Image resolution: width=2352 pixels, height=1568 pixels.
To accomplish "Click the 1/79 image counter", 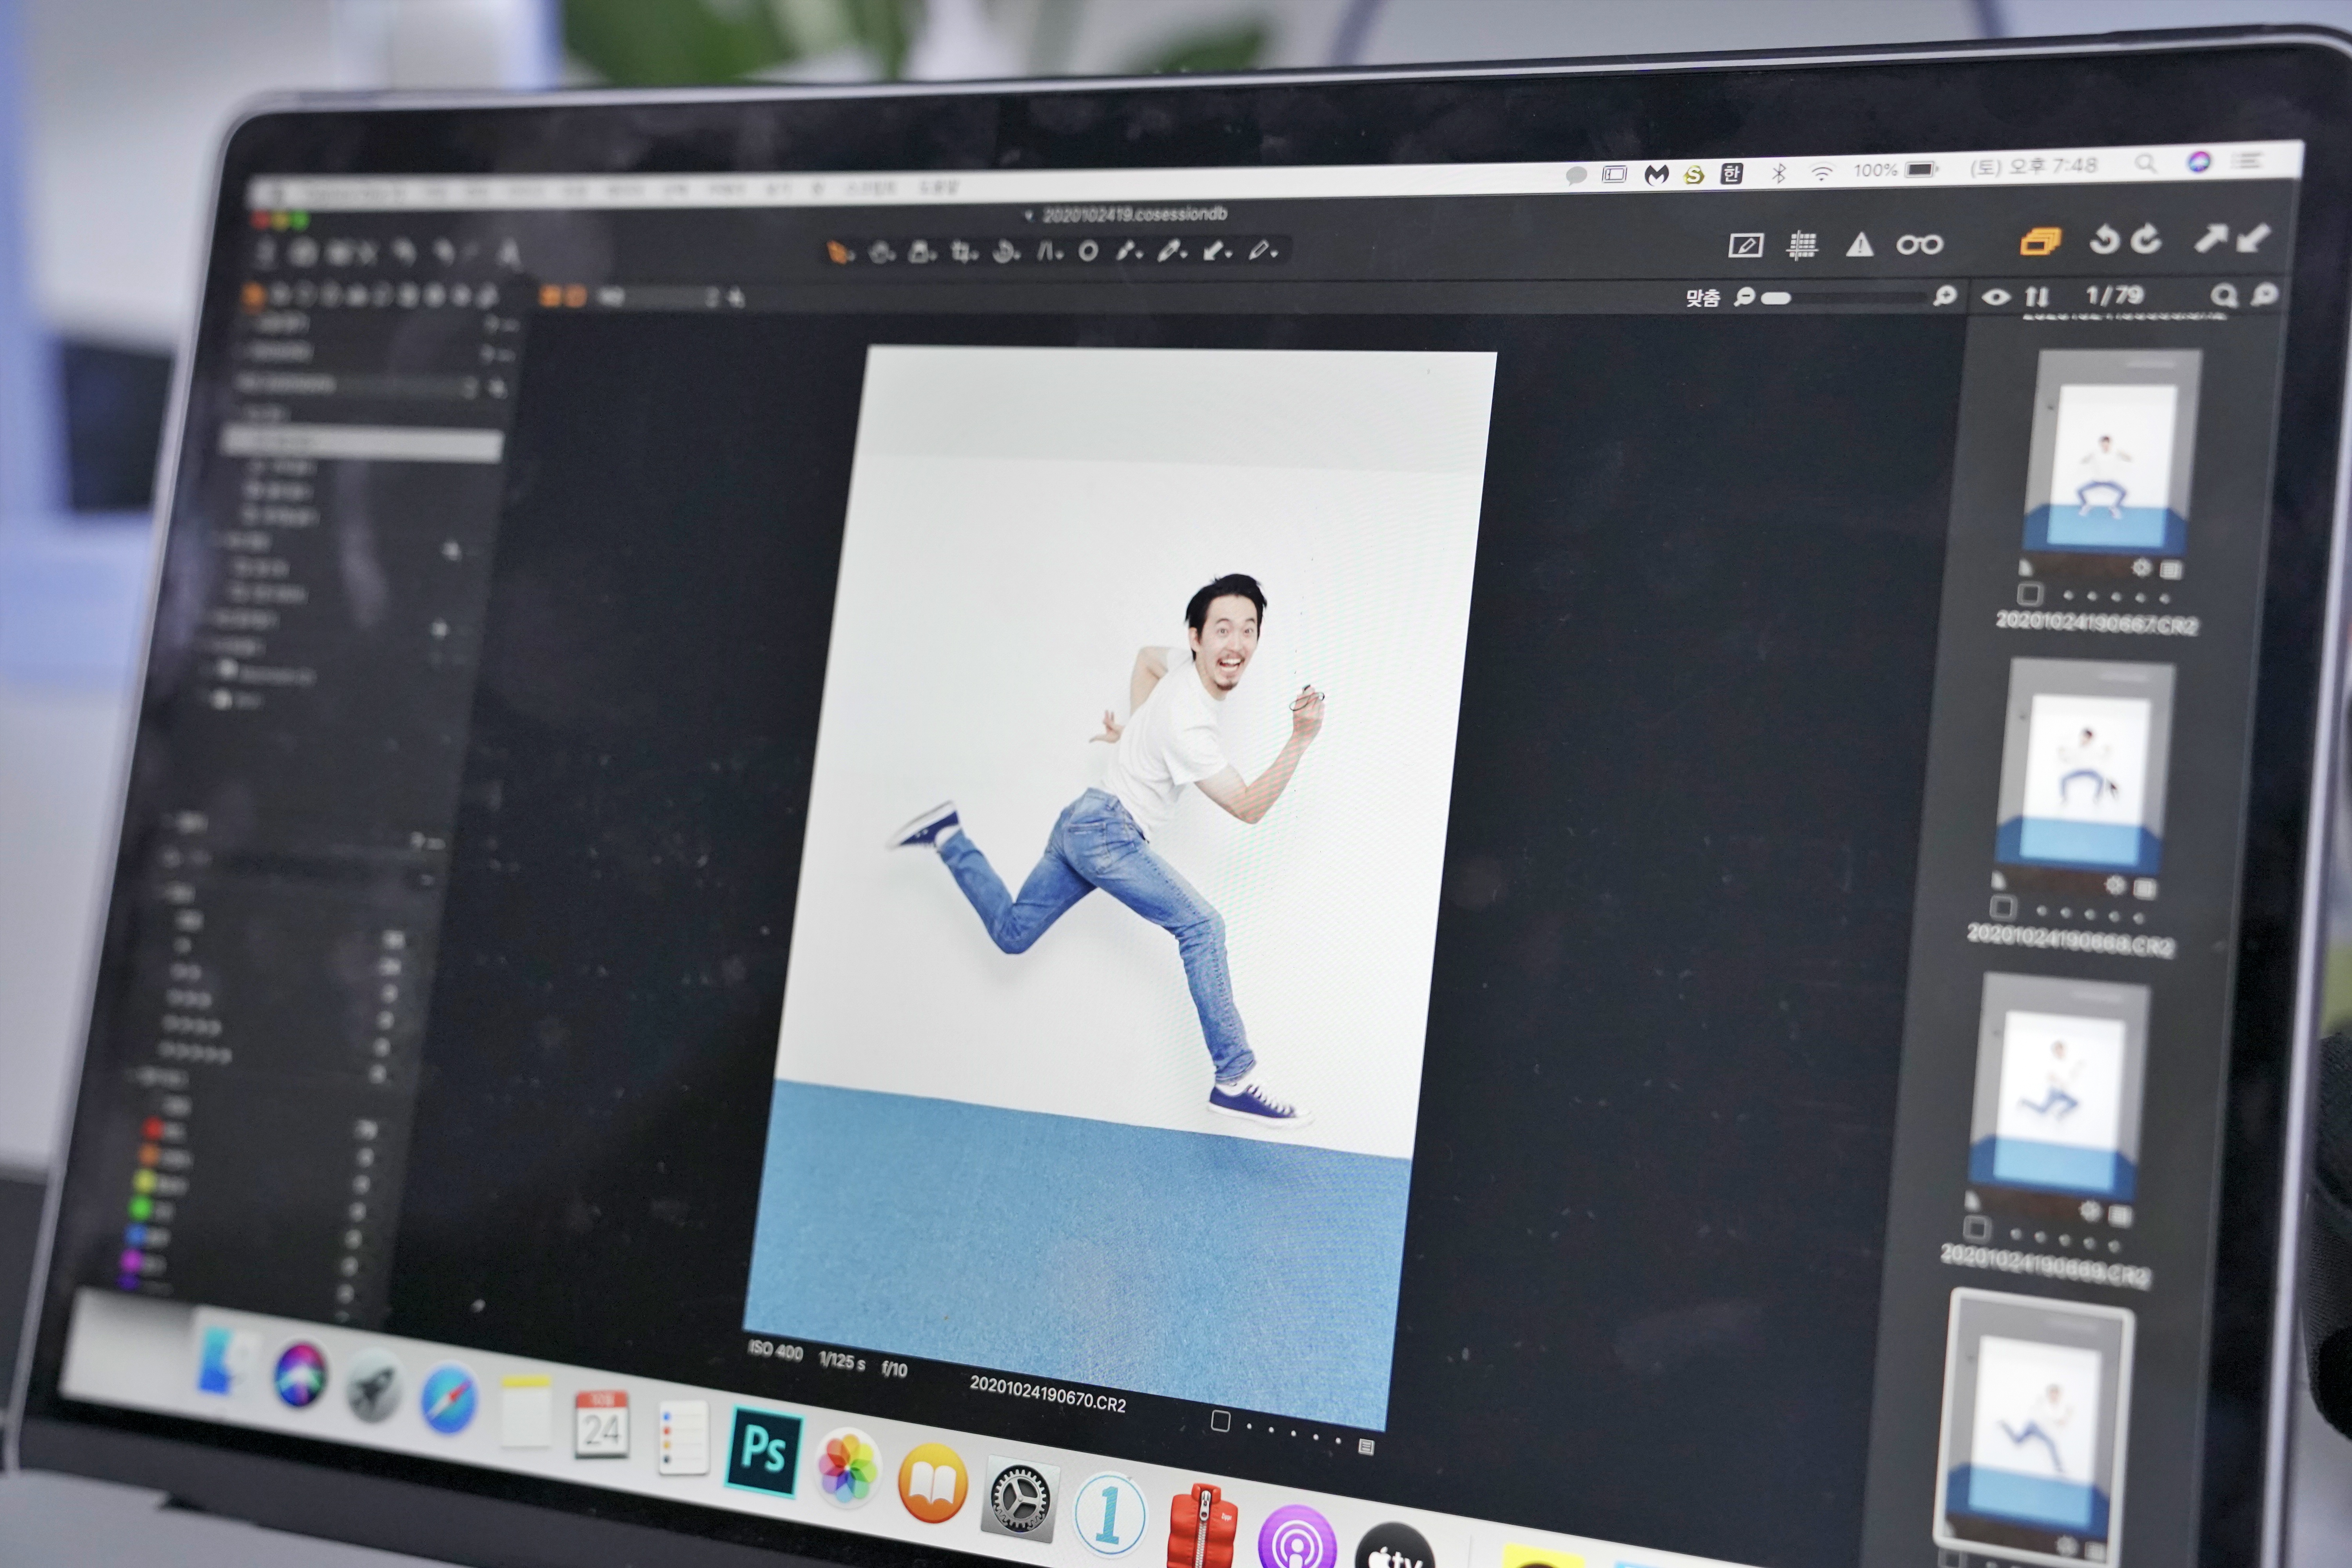I will (2114, 295).
